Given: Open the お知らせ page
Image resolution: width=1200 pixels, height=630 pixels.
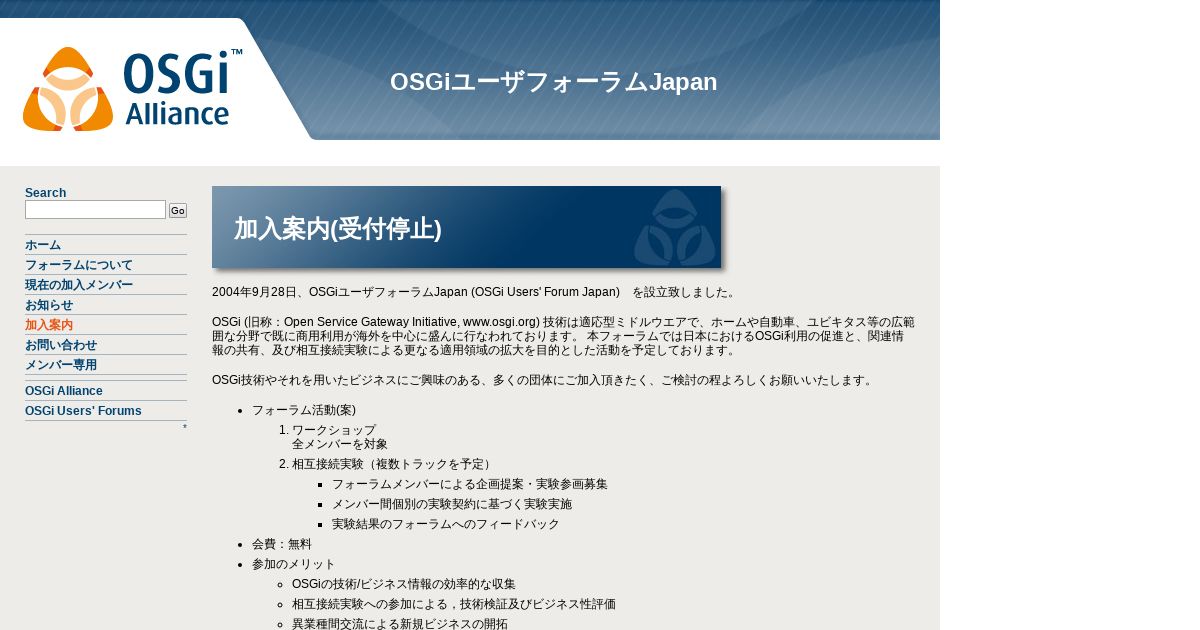Looking at the screenshot, I should (x=49, y=305).
